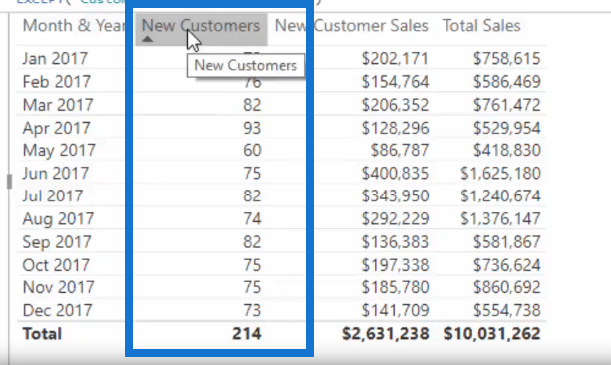Viewport: 611px width, 365px height.
Task: Click the $758,615 total sales value
Action: point(507,58)
